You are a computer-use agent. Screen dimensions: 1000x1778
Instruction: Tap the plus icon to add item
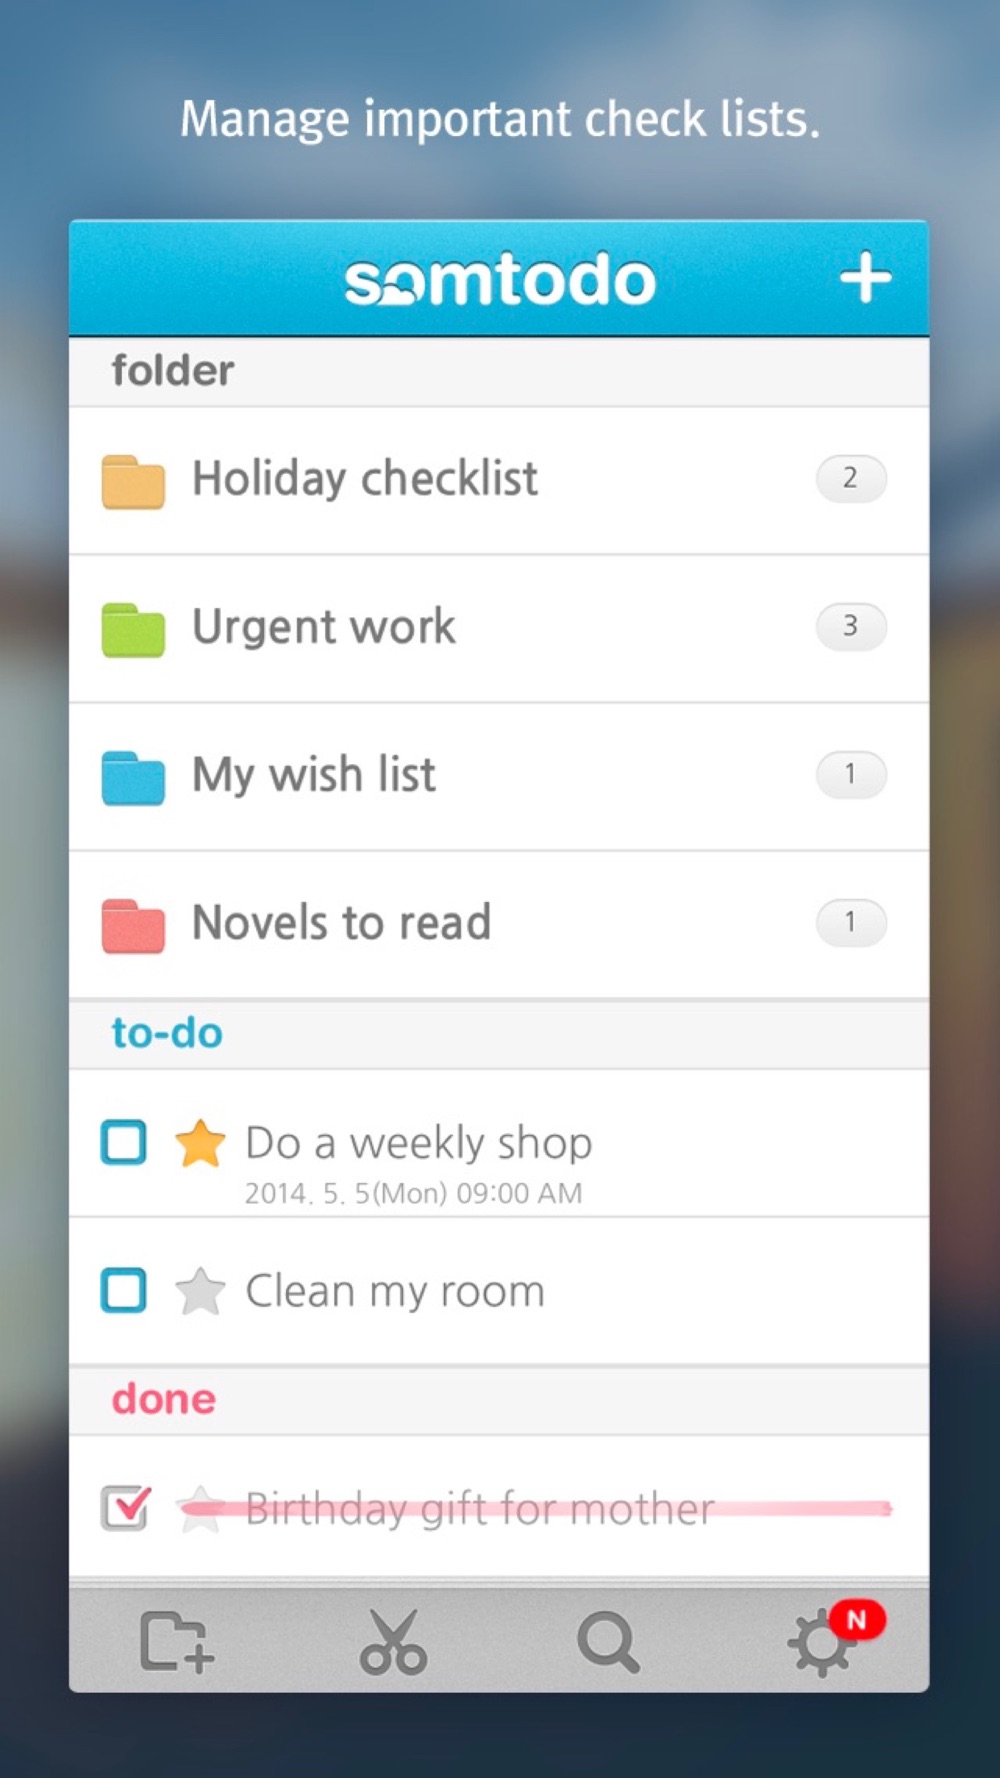[865, 277]
